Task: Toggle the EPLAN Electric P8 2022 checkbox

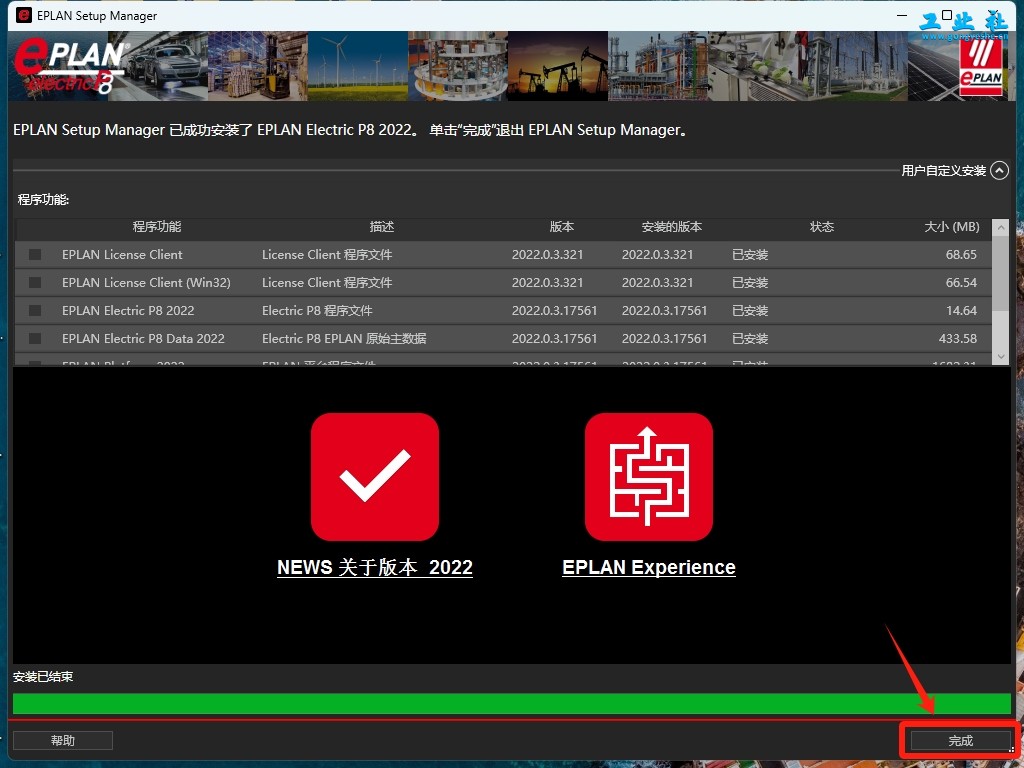Action: pos(35,311)
